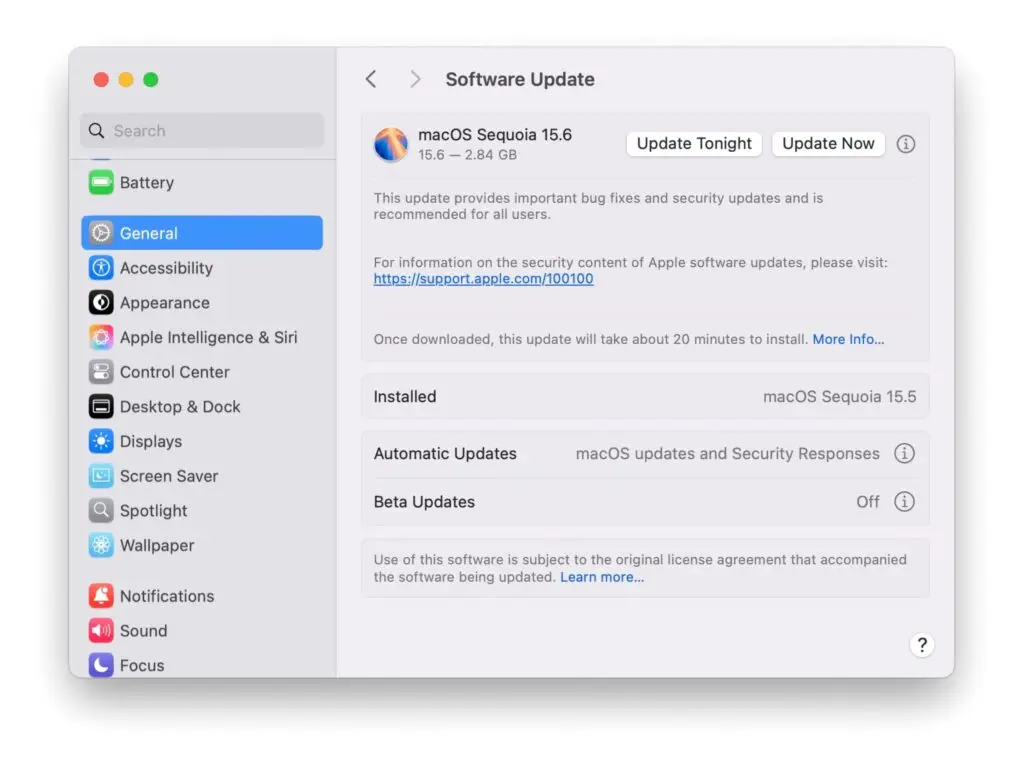
Task: Click the Update Tonight button
Action: [x=694, y=144]
